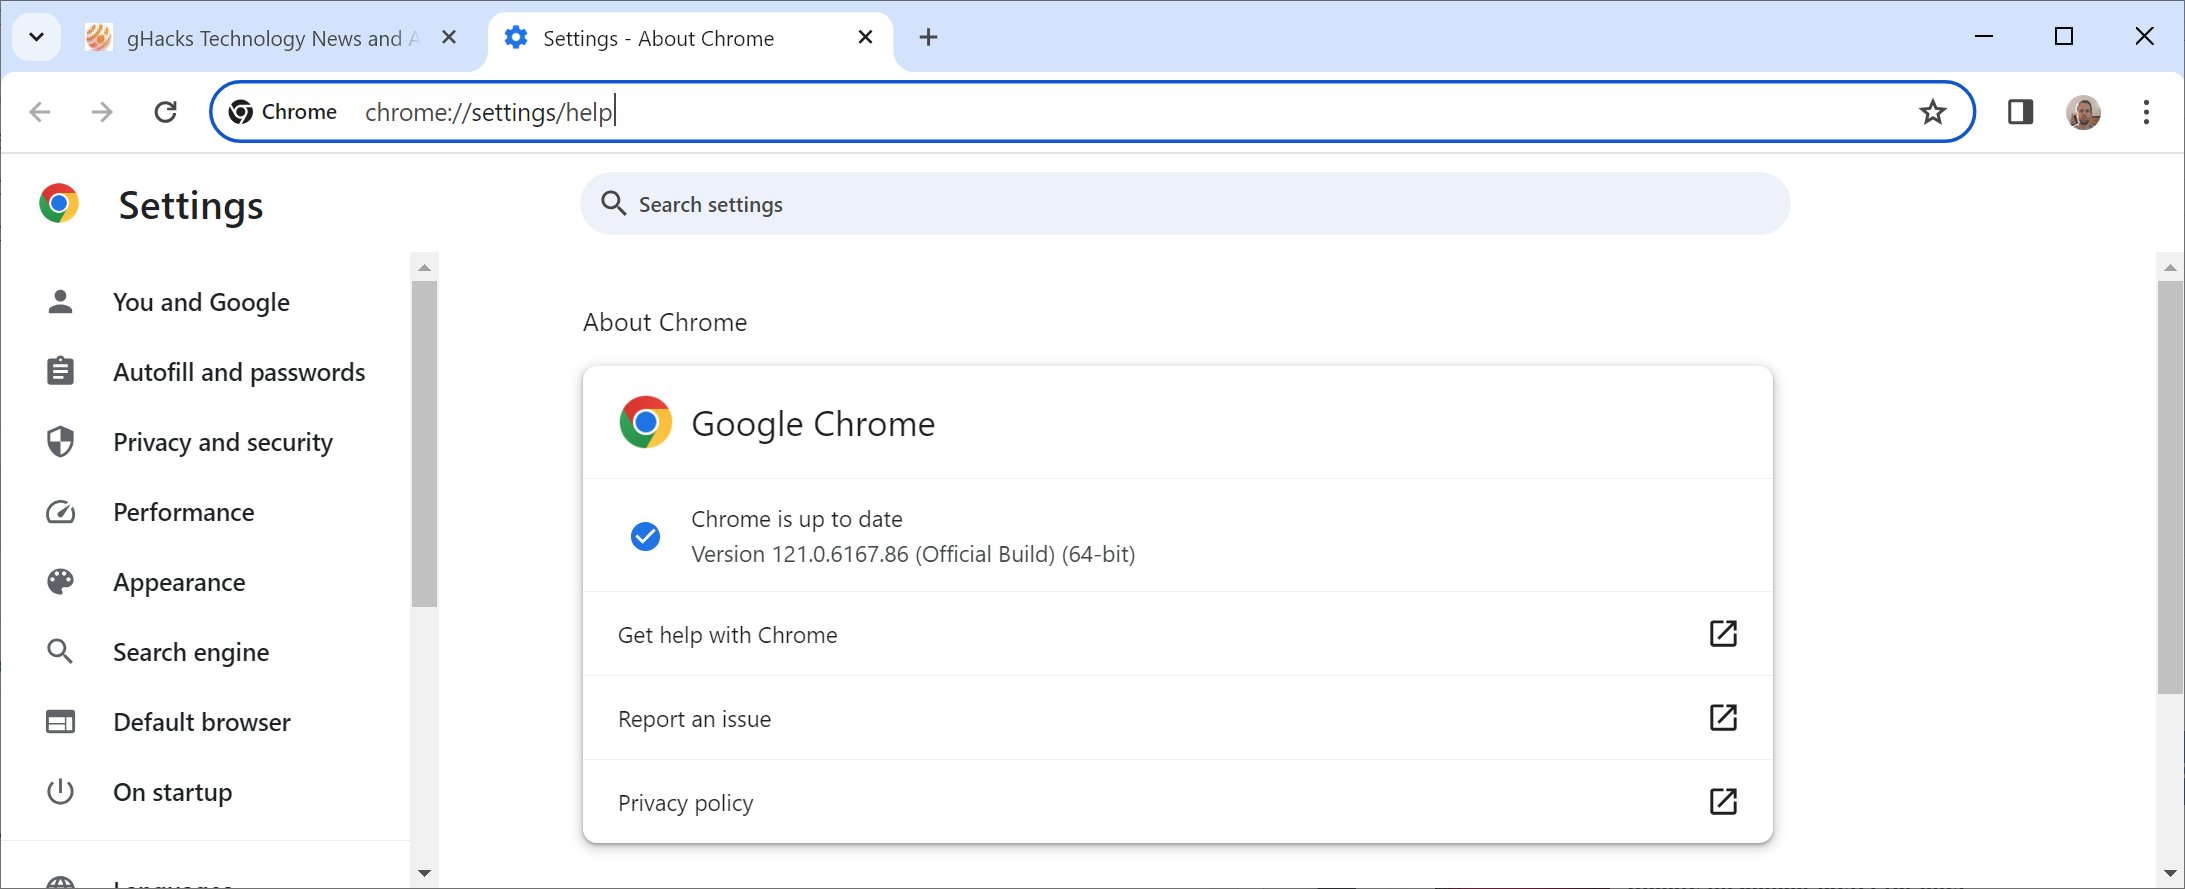Click the window icon for Default browser
The height and width of the screenshot is (889, 2185).
click(60, 722)
